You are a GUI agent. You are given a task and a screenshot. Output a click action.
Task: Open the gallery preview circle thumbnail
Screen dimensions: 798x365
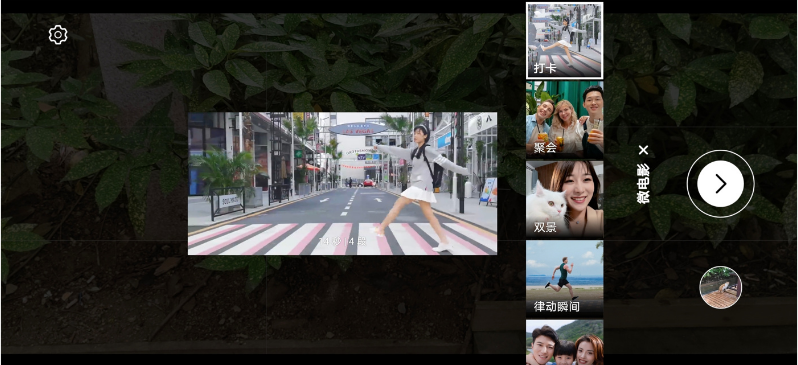coord(720,288)
